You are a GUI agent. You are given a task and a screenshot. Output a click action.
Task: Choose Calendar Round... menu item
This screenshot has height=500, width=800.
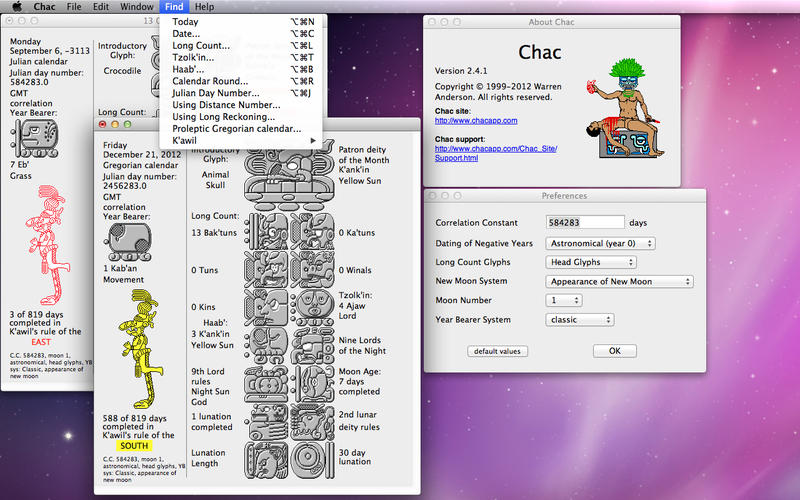(243, 81)
